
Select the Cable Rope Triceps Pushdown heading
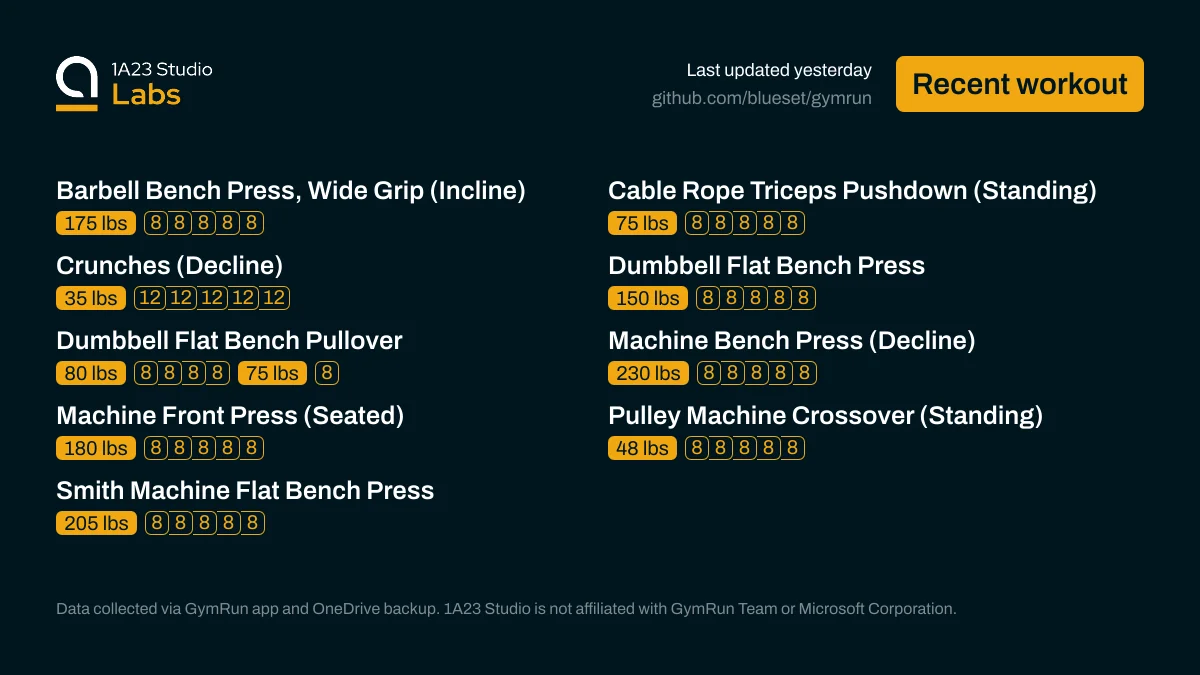[852, 190]
